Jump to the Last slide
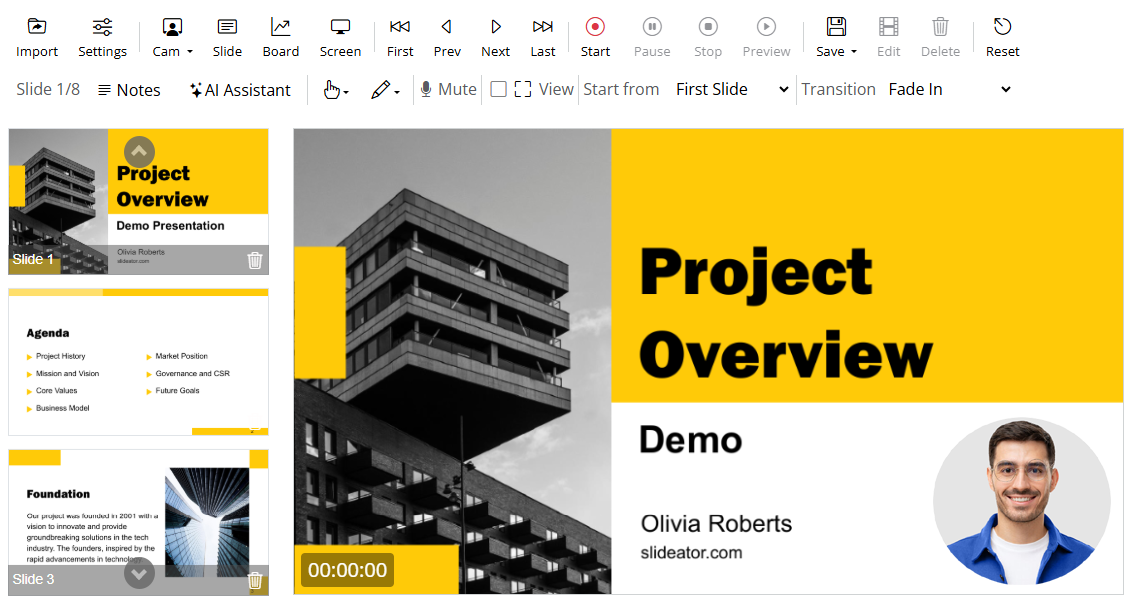The image size is (1136, 603). [543, 38]
